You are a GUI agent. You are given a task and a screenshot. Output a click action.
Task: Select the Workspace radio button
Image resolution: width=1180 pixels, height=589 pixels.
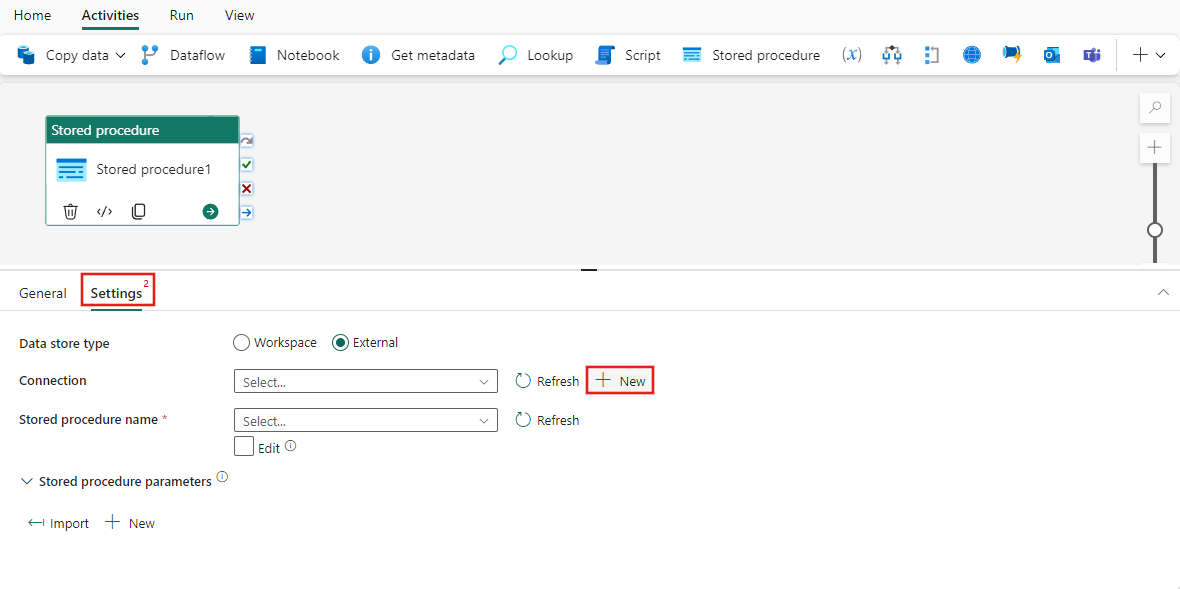(x=241, y=342)
